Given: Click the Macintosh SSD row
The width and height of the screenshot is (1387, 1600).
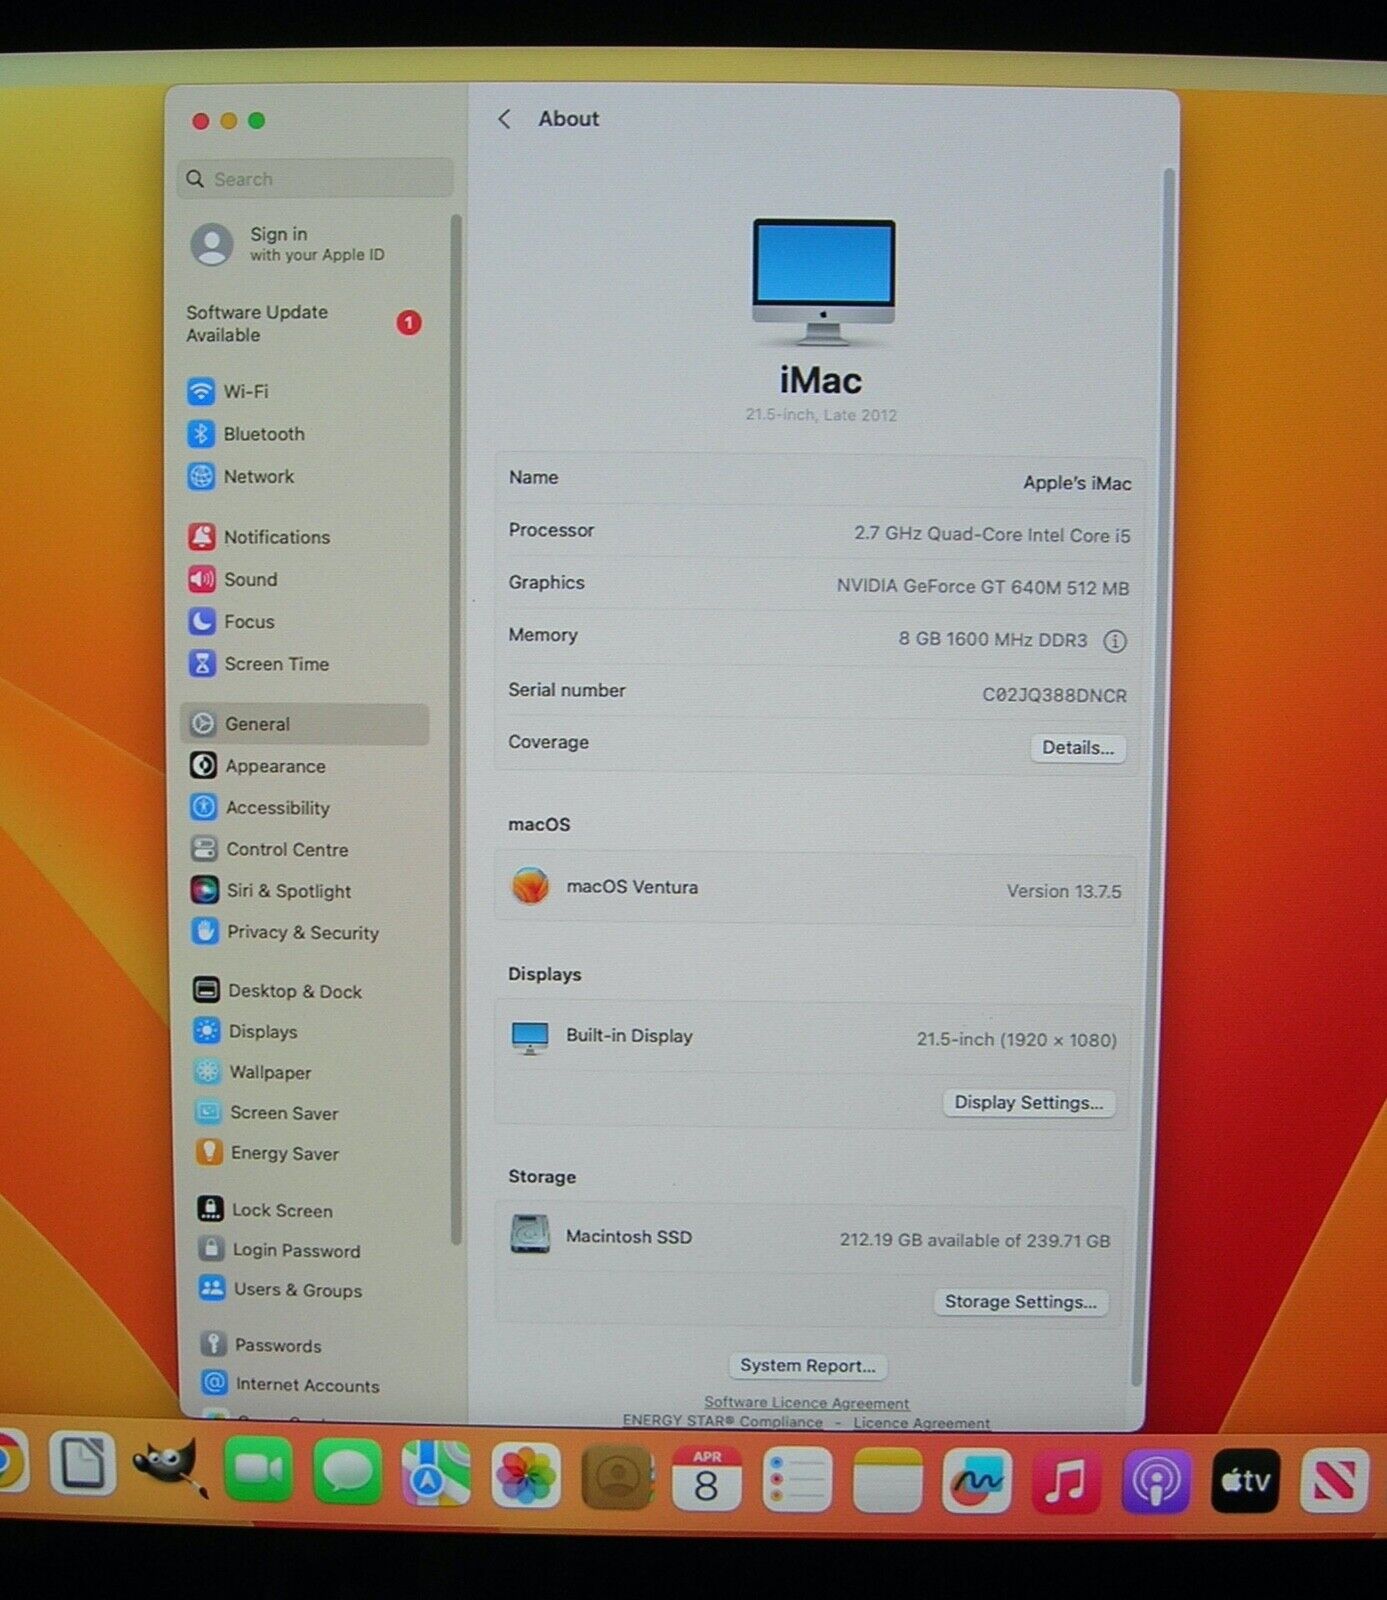Looking at the screenshot, I should click(812, 1238).
